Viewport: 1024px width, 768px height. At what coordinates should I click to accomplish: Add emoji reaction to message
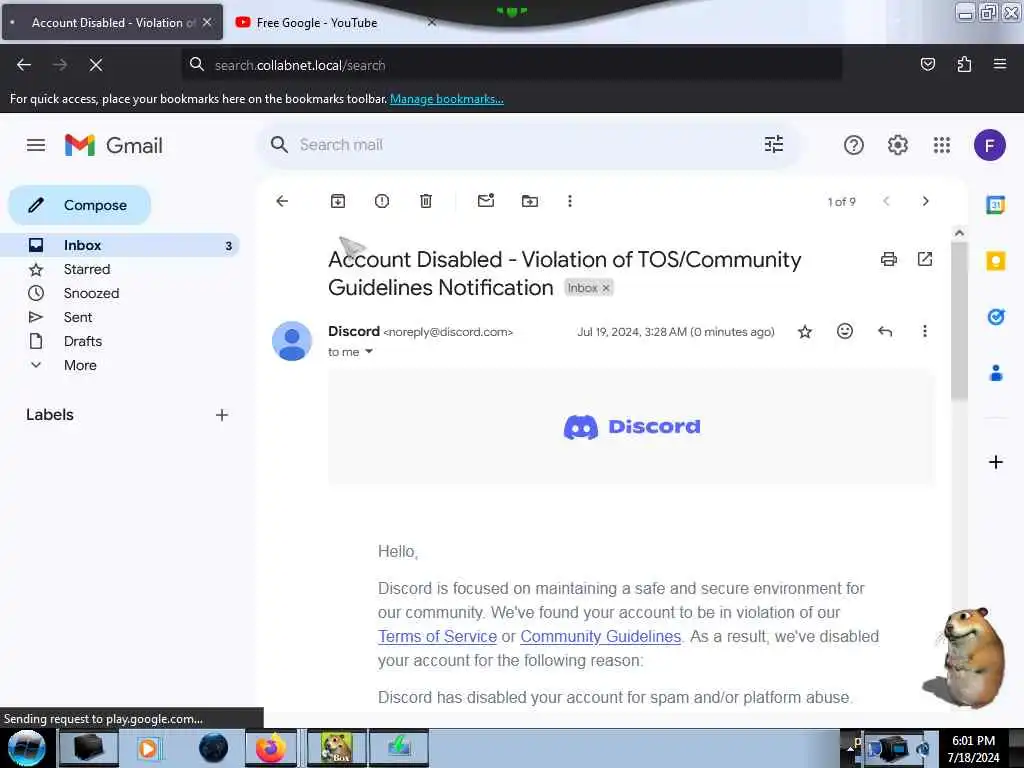tap(845, 331)
